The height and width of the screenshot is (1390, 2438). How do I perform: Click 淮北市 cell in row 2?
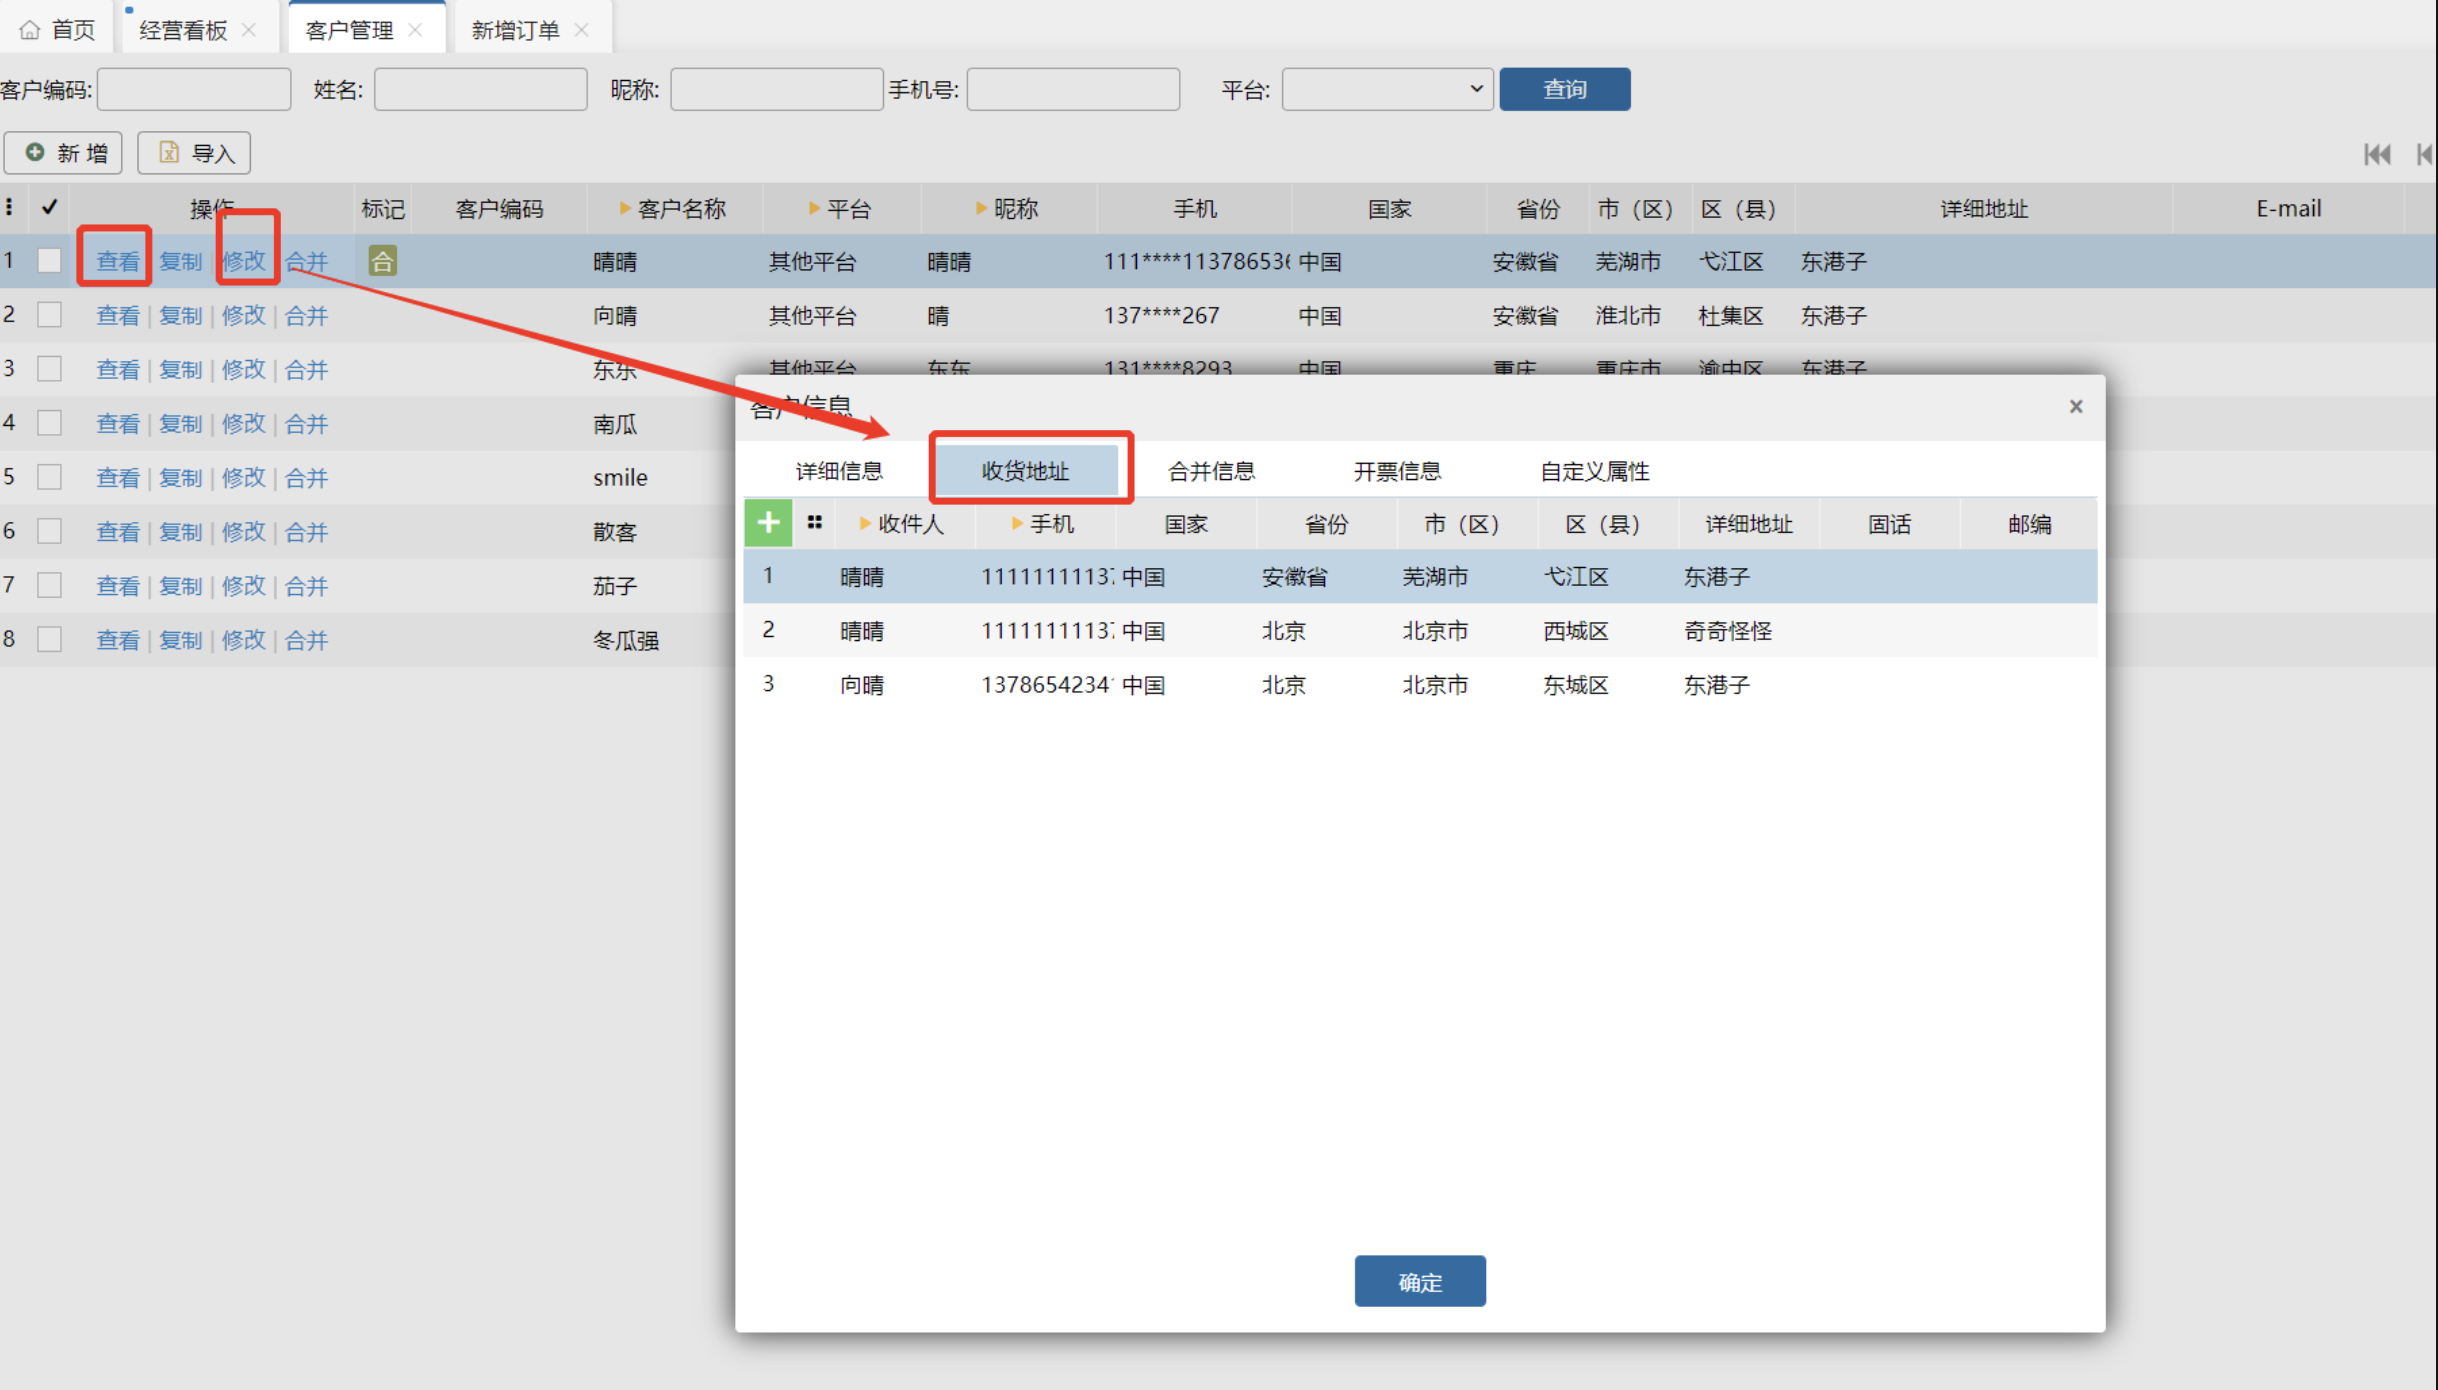coord(1628,316)
